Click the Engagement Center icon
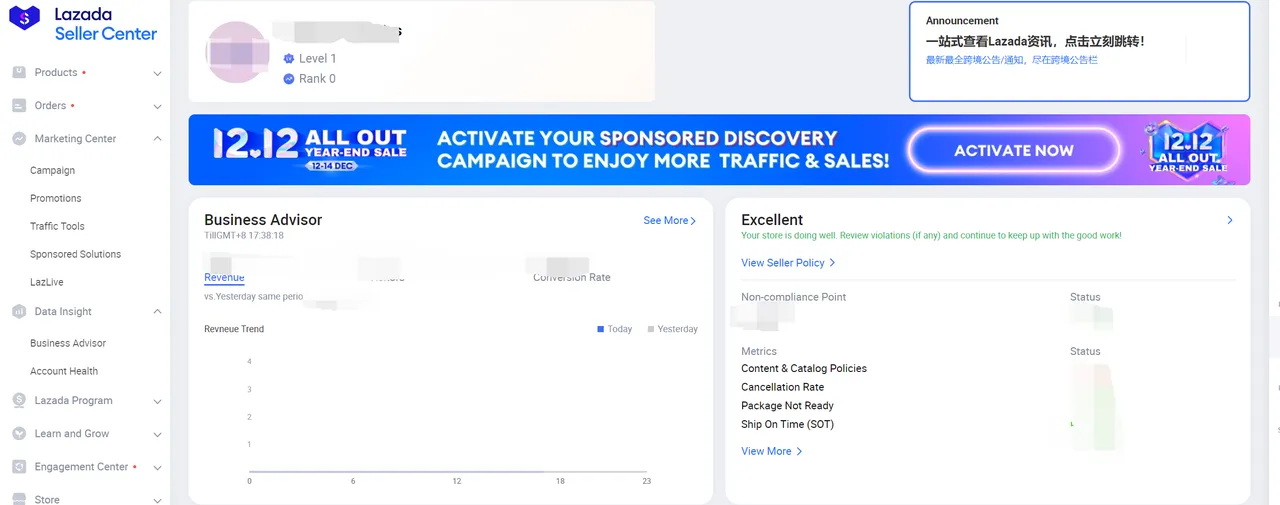1280x505 pixels. [x=19, y=467]
